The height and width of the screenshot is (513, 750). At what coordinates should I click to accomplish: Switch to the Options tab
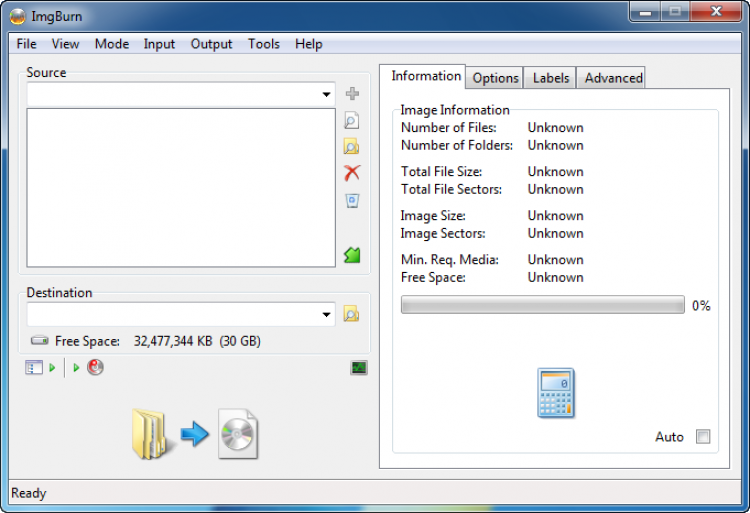(x=496, y=78)
